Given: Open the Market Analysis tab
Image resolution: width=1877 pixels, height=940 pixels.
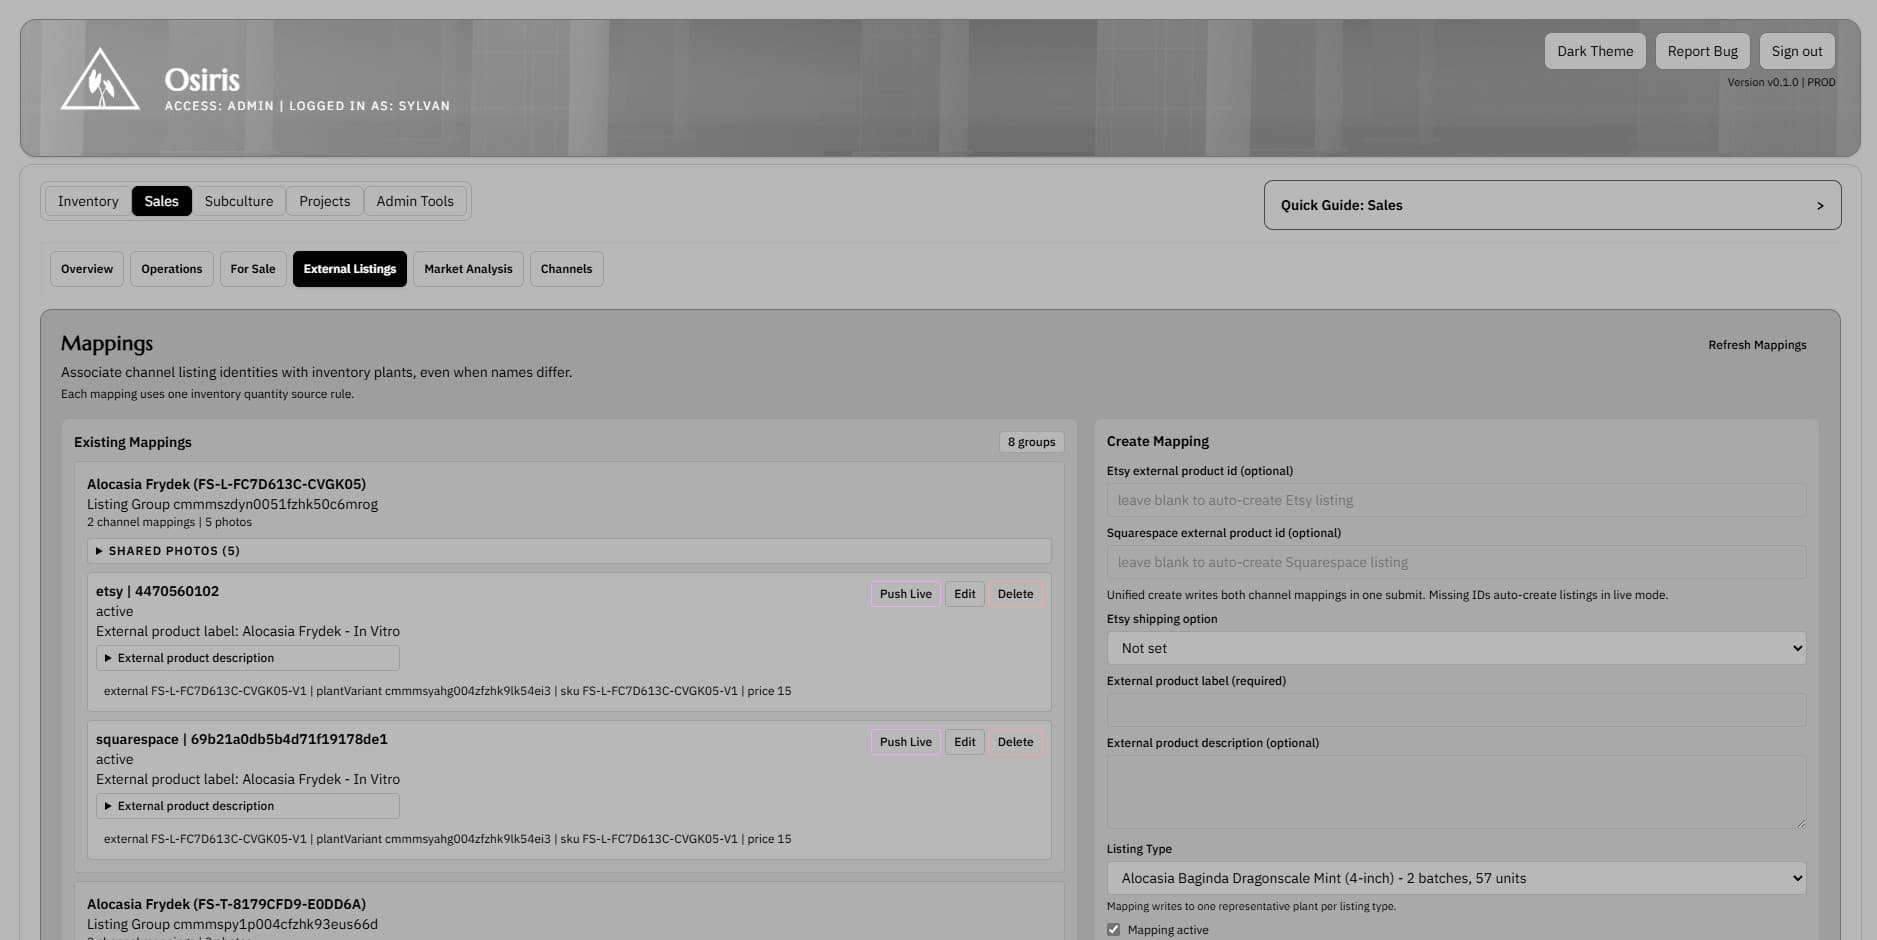Looking at the screenshot, I should [468, 268].
